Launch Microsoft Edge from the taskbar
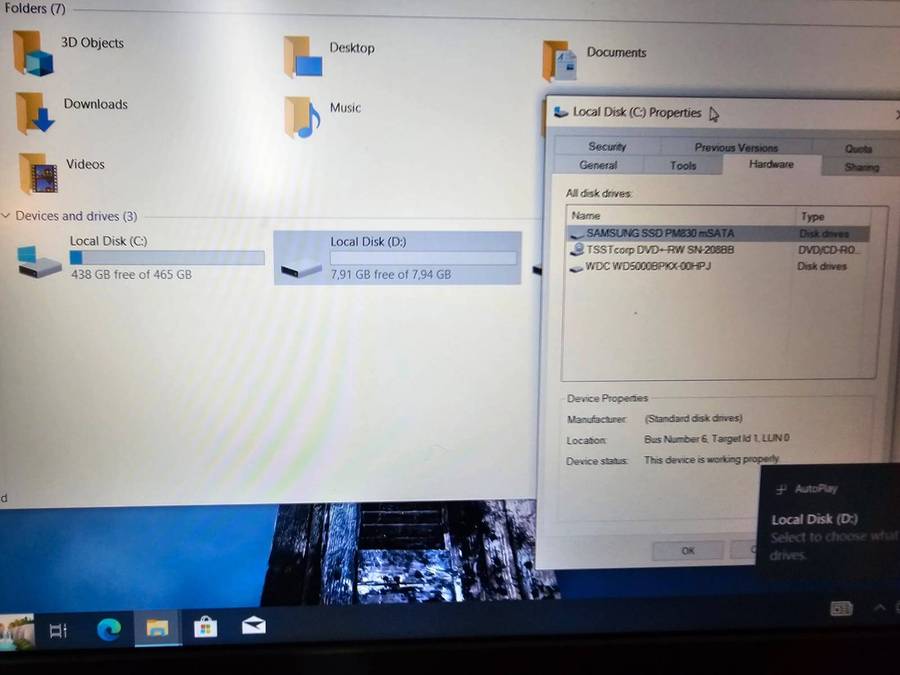This screenshot has width=900, height=675. pyautogui.click(x=108, y=628)
